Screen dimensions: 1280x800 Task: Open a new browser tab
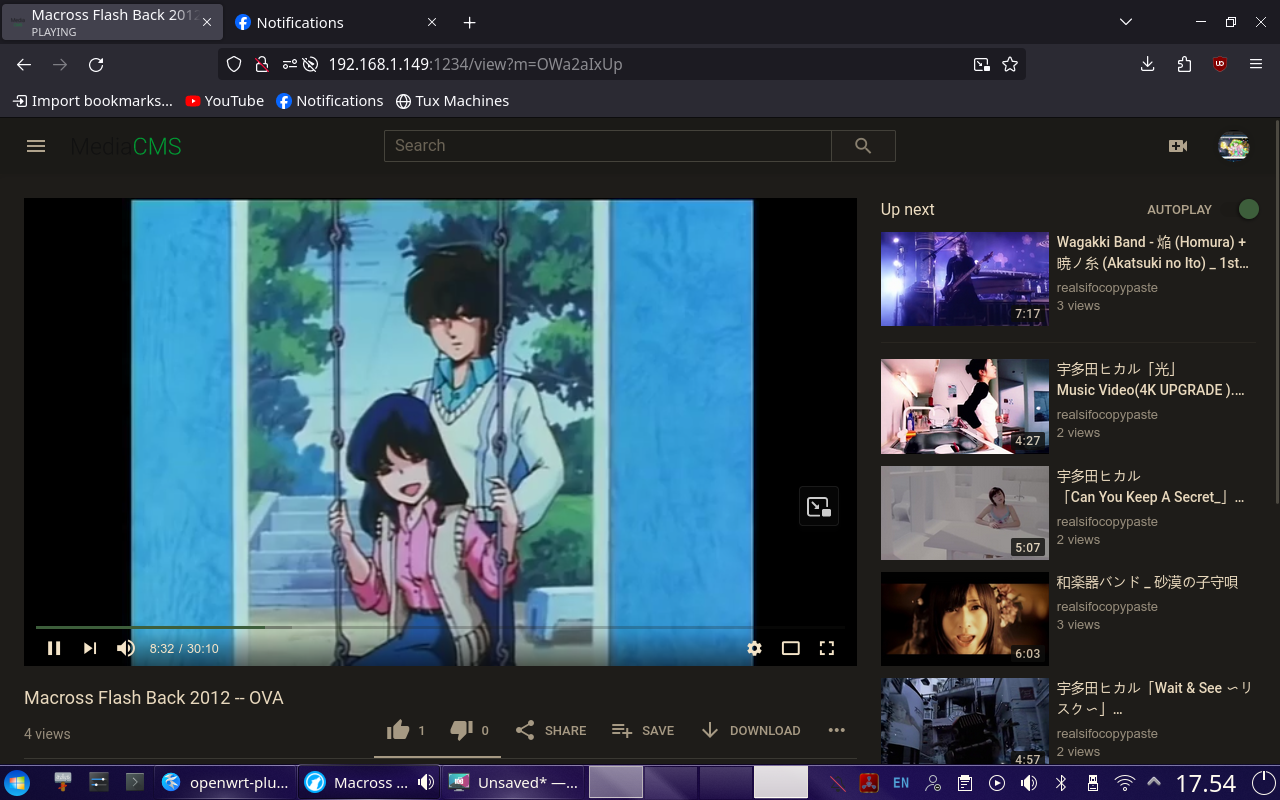pyautogui.click(x=469, y=22)
